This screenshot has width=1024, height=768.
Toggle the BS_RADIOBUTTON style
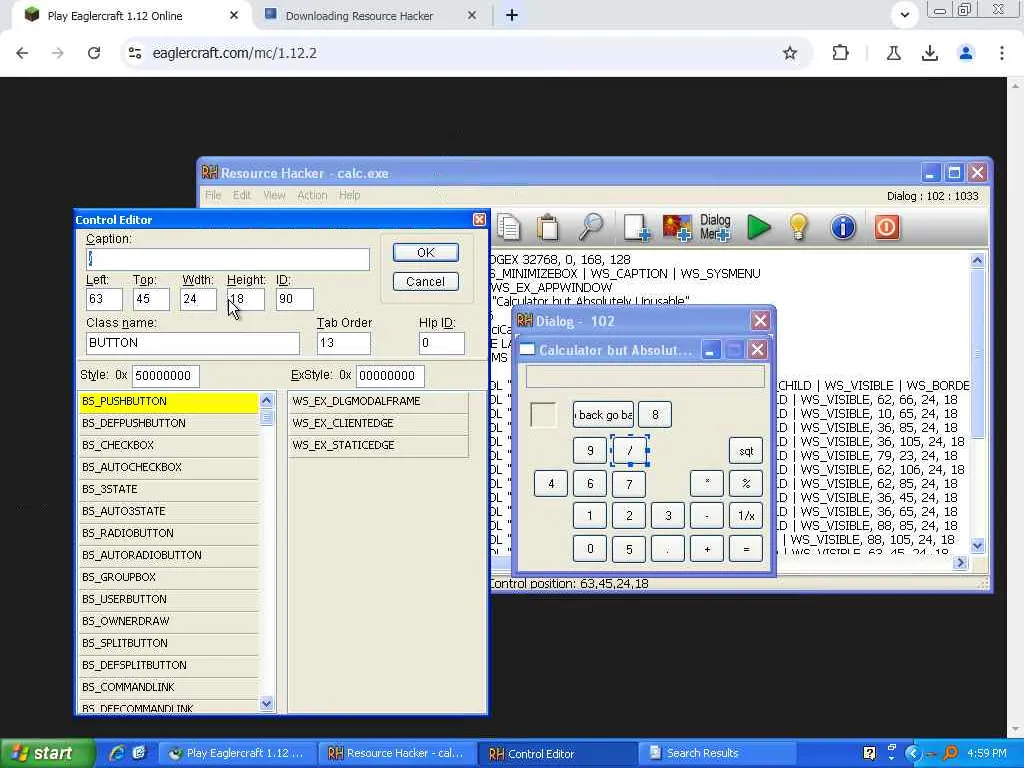tap(168, 533)
